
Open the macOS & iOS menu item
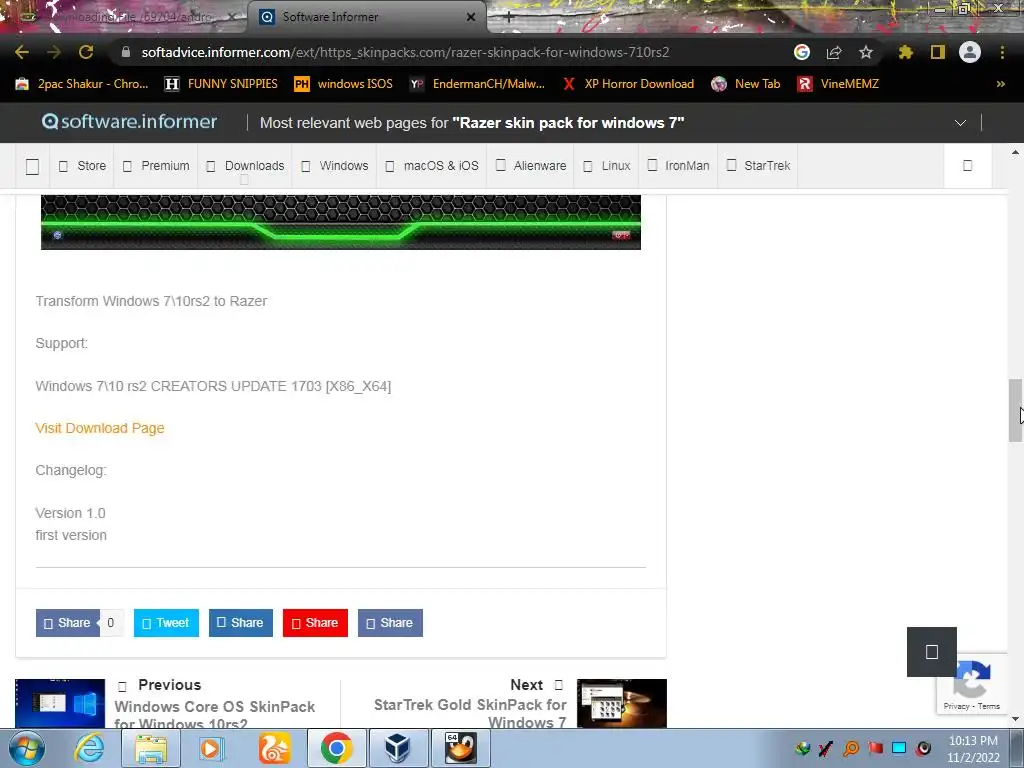(432, 166)
